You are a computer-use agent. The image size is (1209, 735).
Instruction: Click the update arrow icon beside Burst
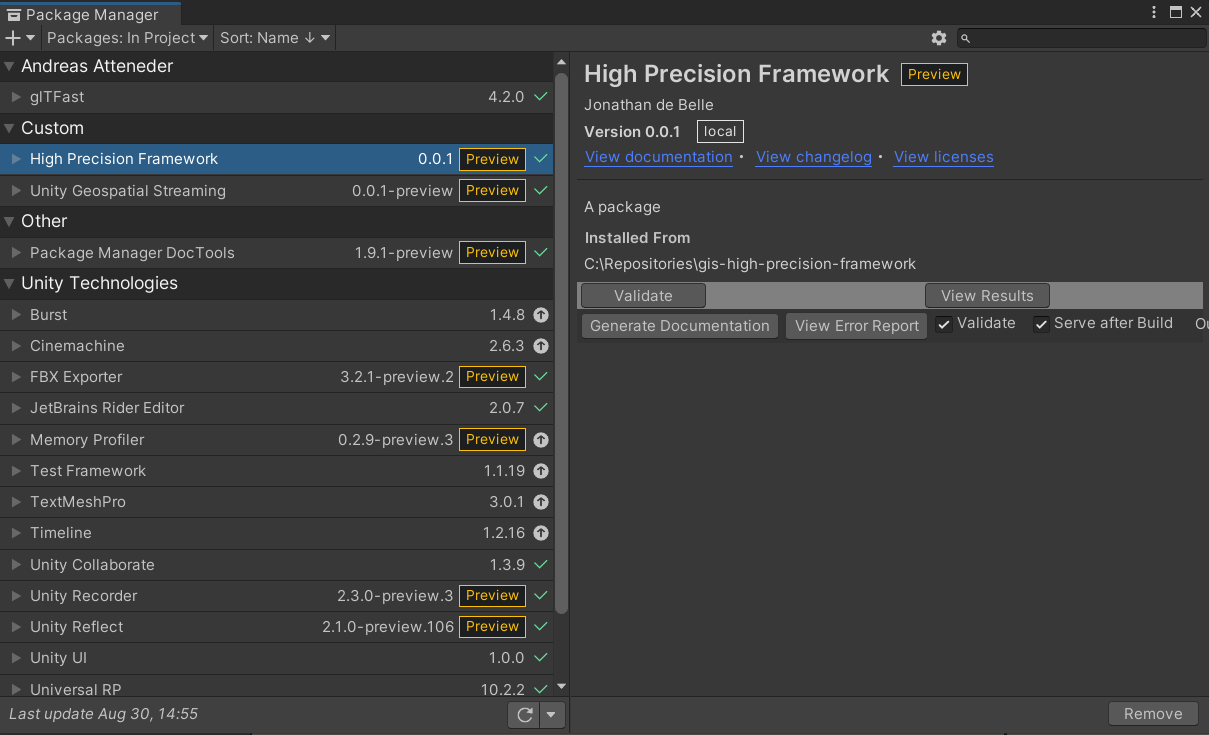click(541, 315)
